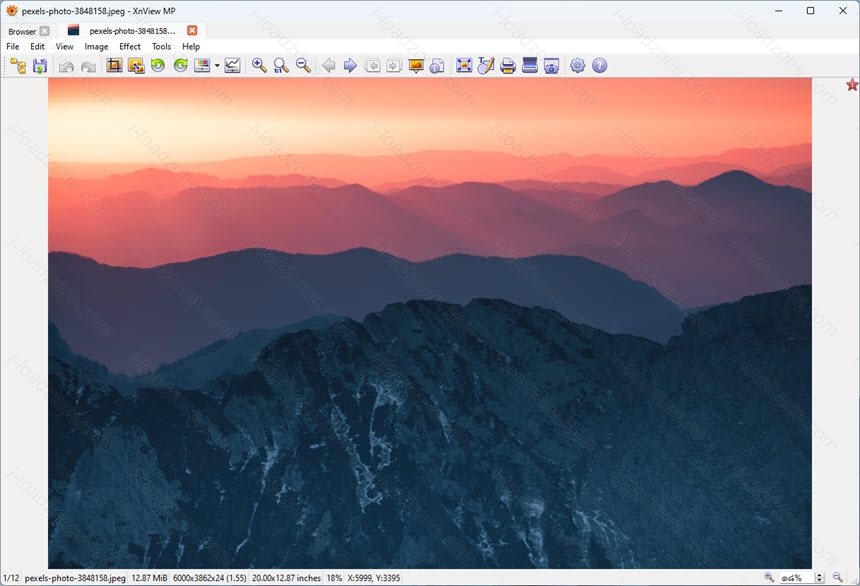Click the Save file toolbar icon

(39, 66)
